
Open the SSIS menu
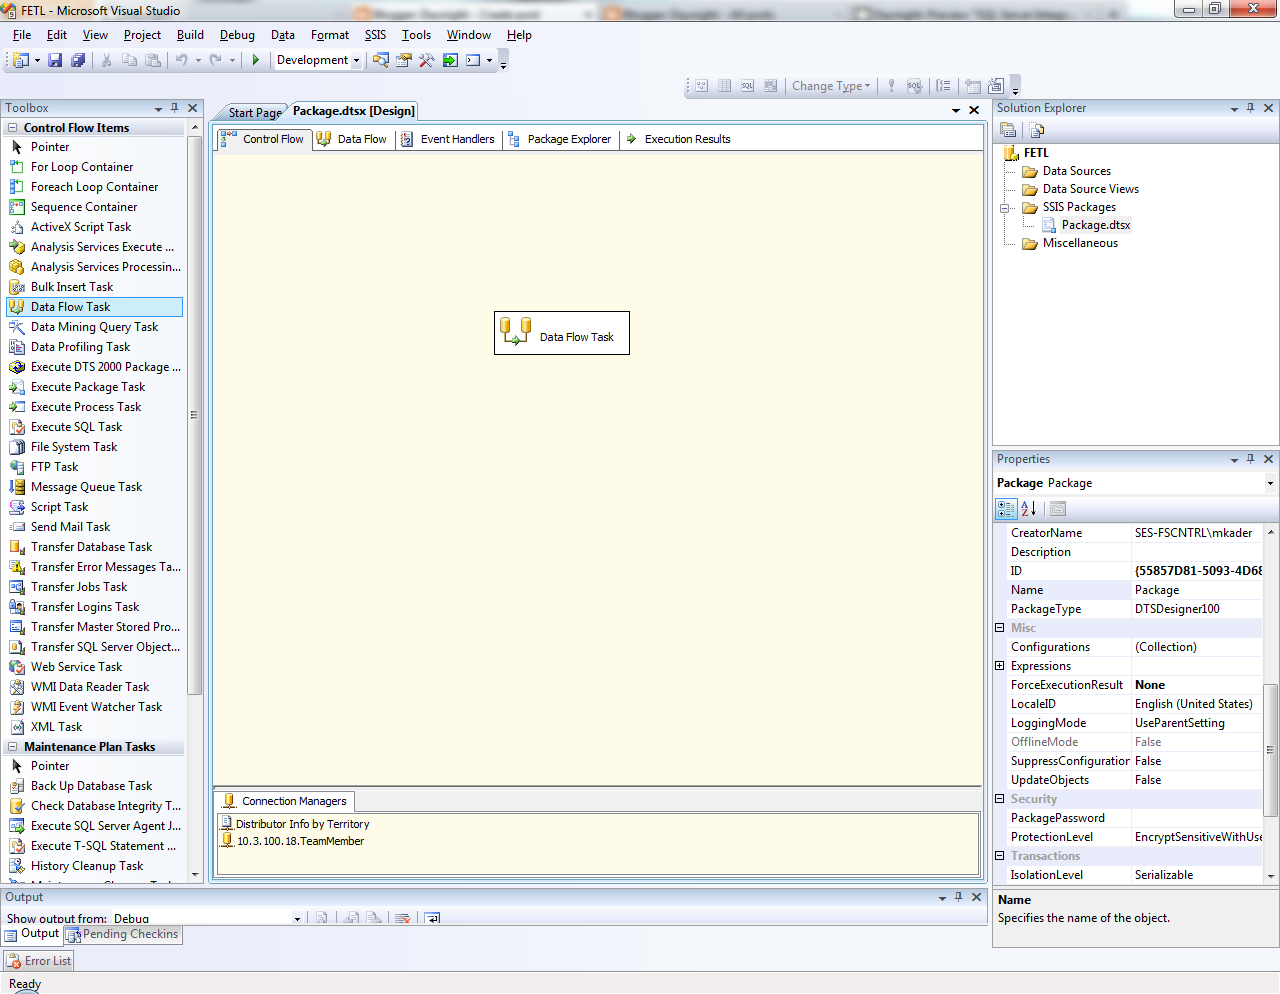pos(375,34)
